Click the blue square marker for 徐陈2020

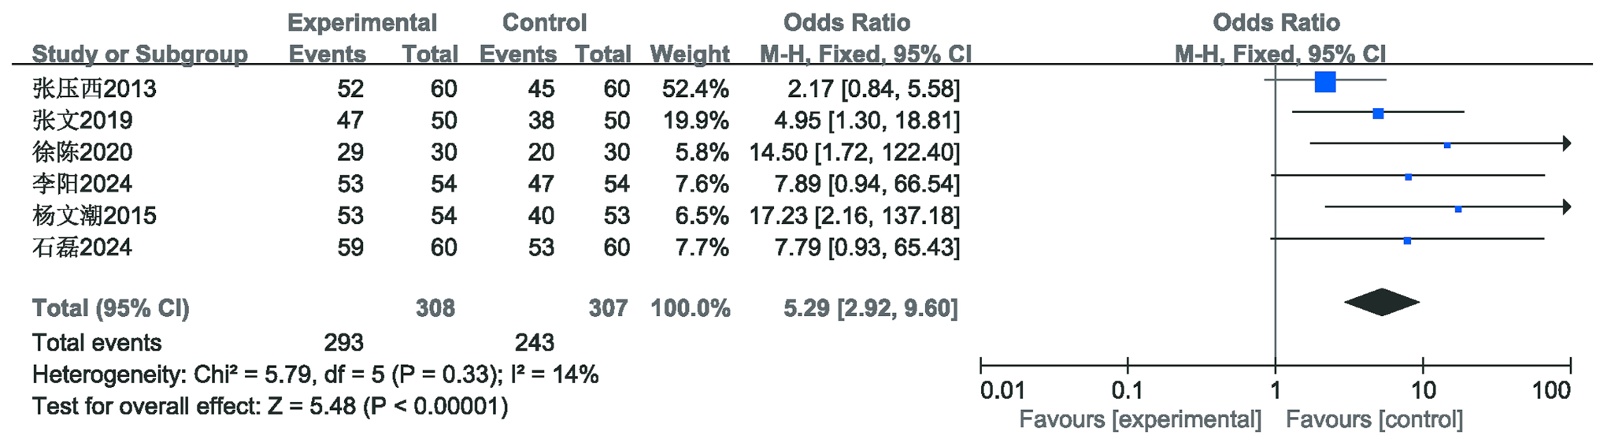(x=1447, y=145)
